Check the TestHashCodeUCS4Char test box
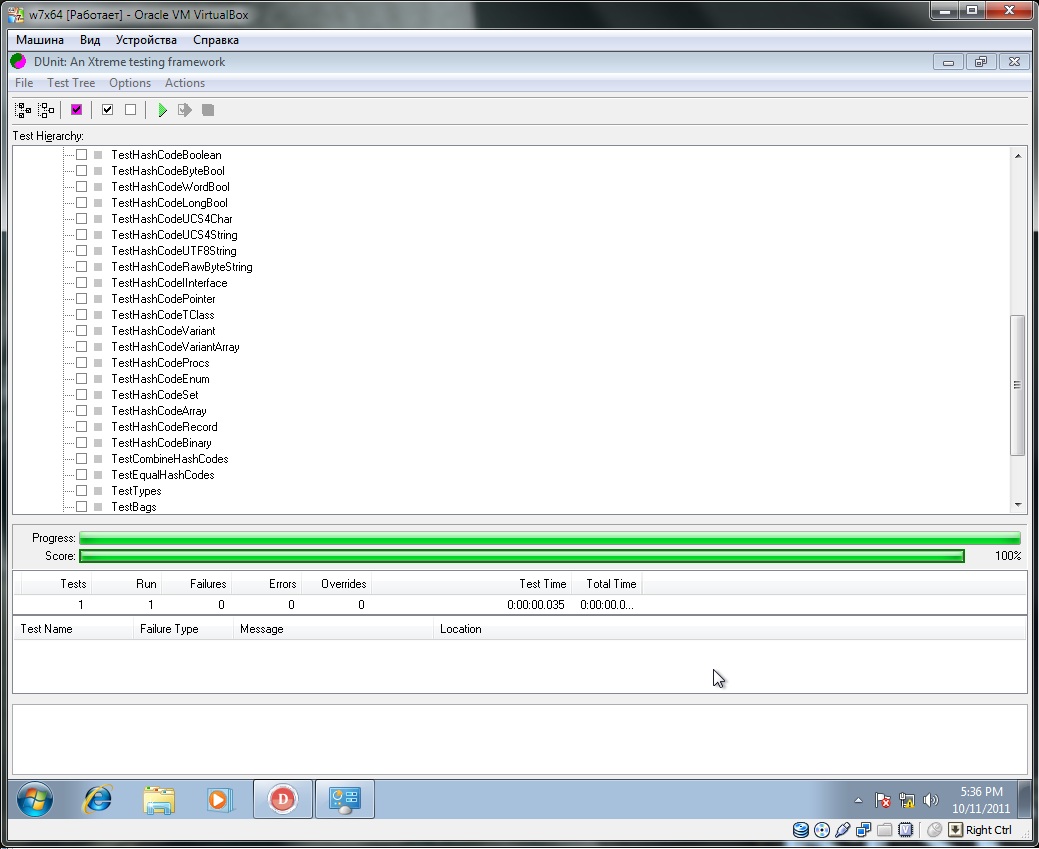The width and height of the screenshot is (1039, 849). pyautogui.click(x=82, y=219)
